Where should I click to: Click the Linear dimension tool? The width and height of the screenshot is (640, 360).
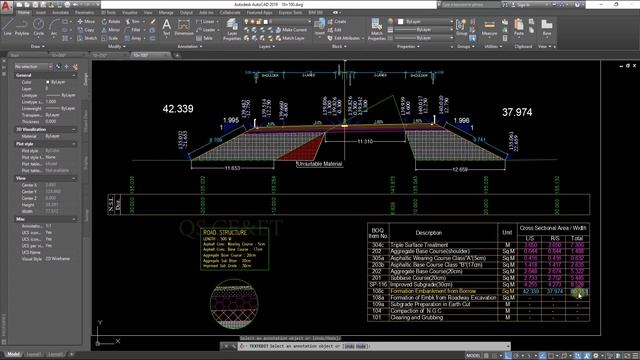point(206,21)
